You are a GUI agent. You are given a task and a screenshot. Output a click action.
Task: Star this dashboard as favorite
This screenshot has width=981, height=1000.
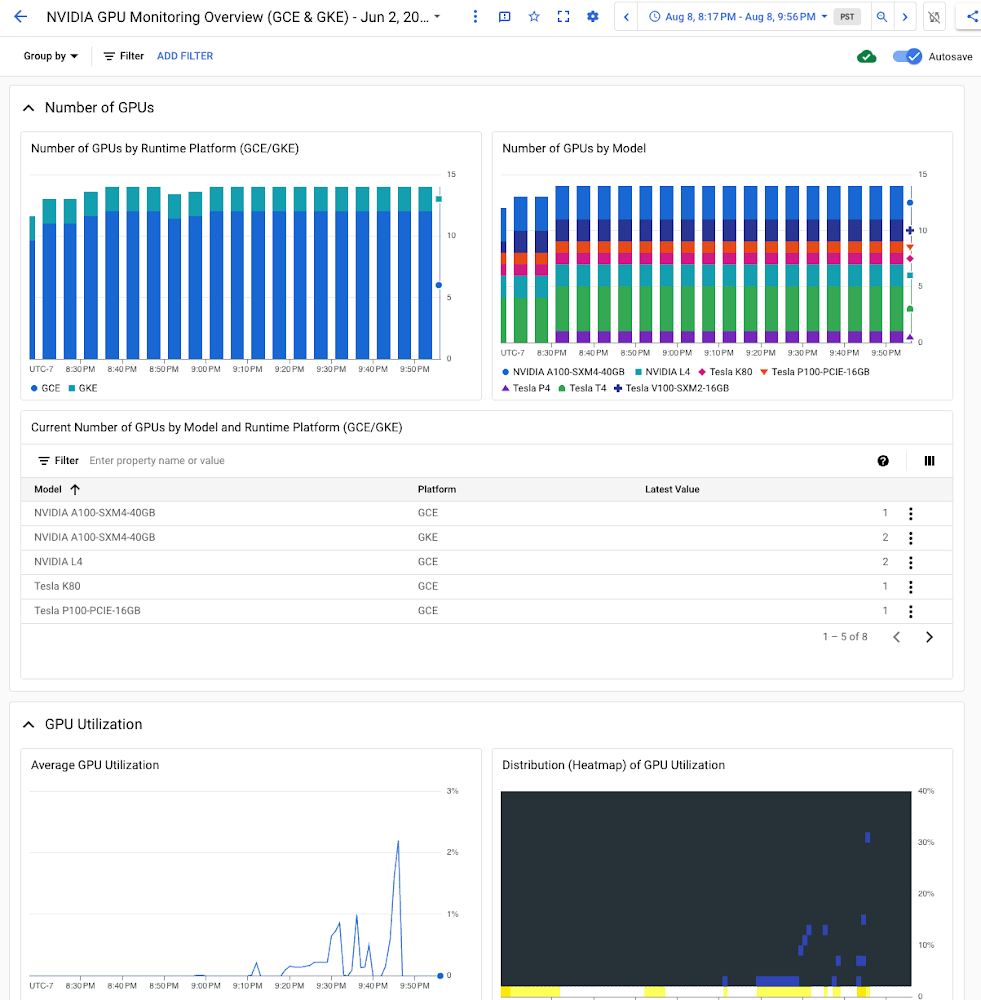(534, 17)
